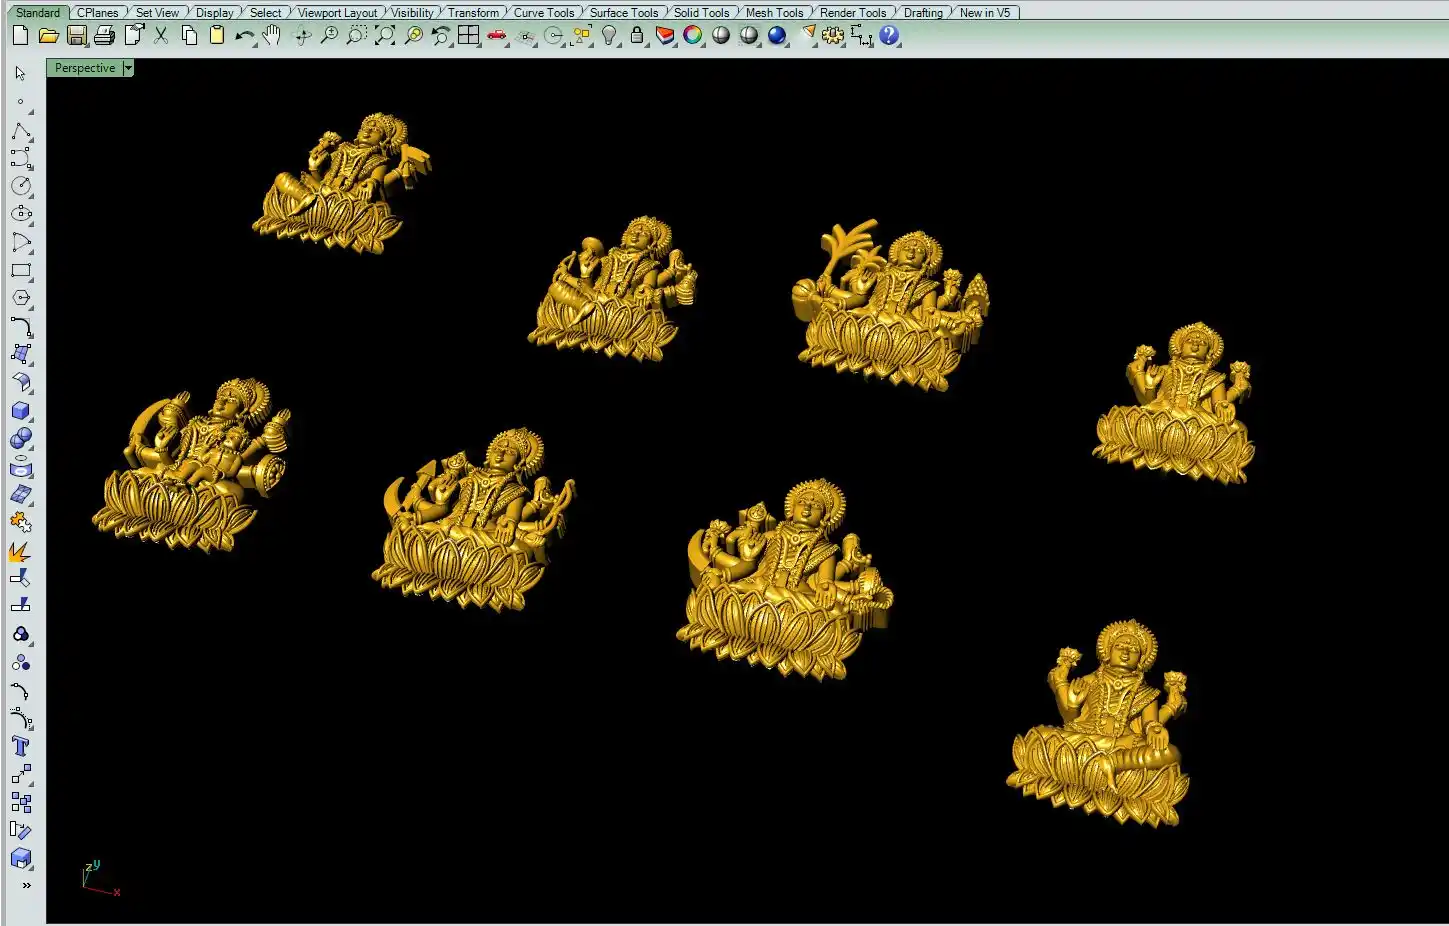The width and height of the screenshot is (1449, 926).
Task: Click the Text object tool
Action: pyautogui.click(x=21, y=746)
